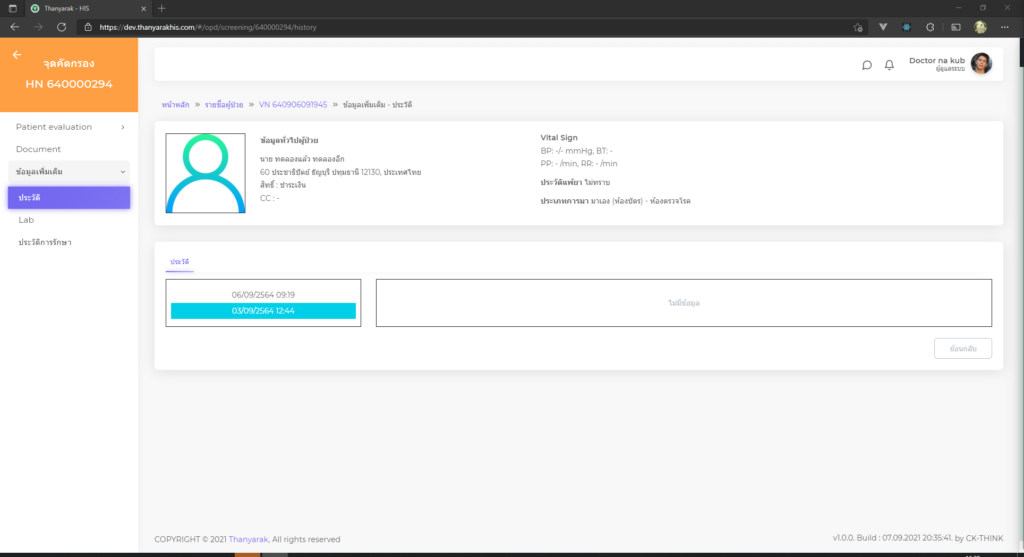The height and width of the screenshot is (557, 1024).
Task: Click the white back arrow in orange sidebar
Action: tap(17, 55)
